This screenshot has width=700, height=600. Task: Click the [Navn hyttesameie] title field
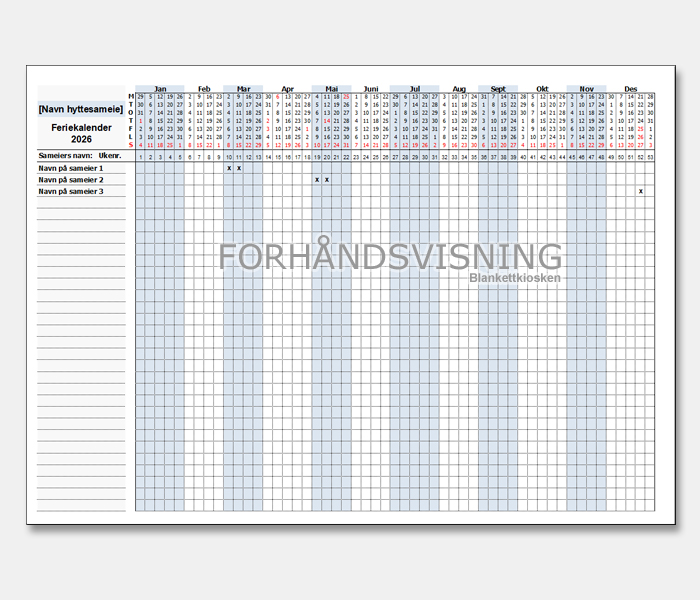click(x=81, y=109)
